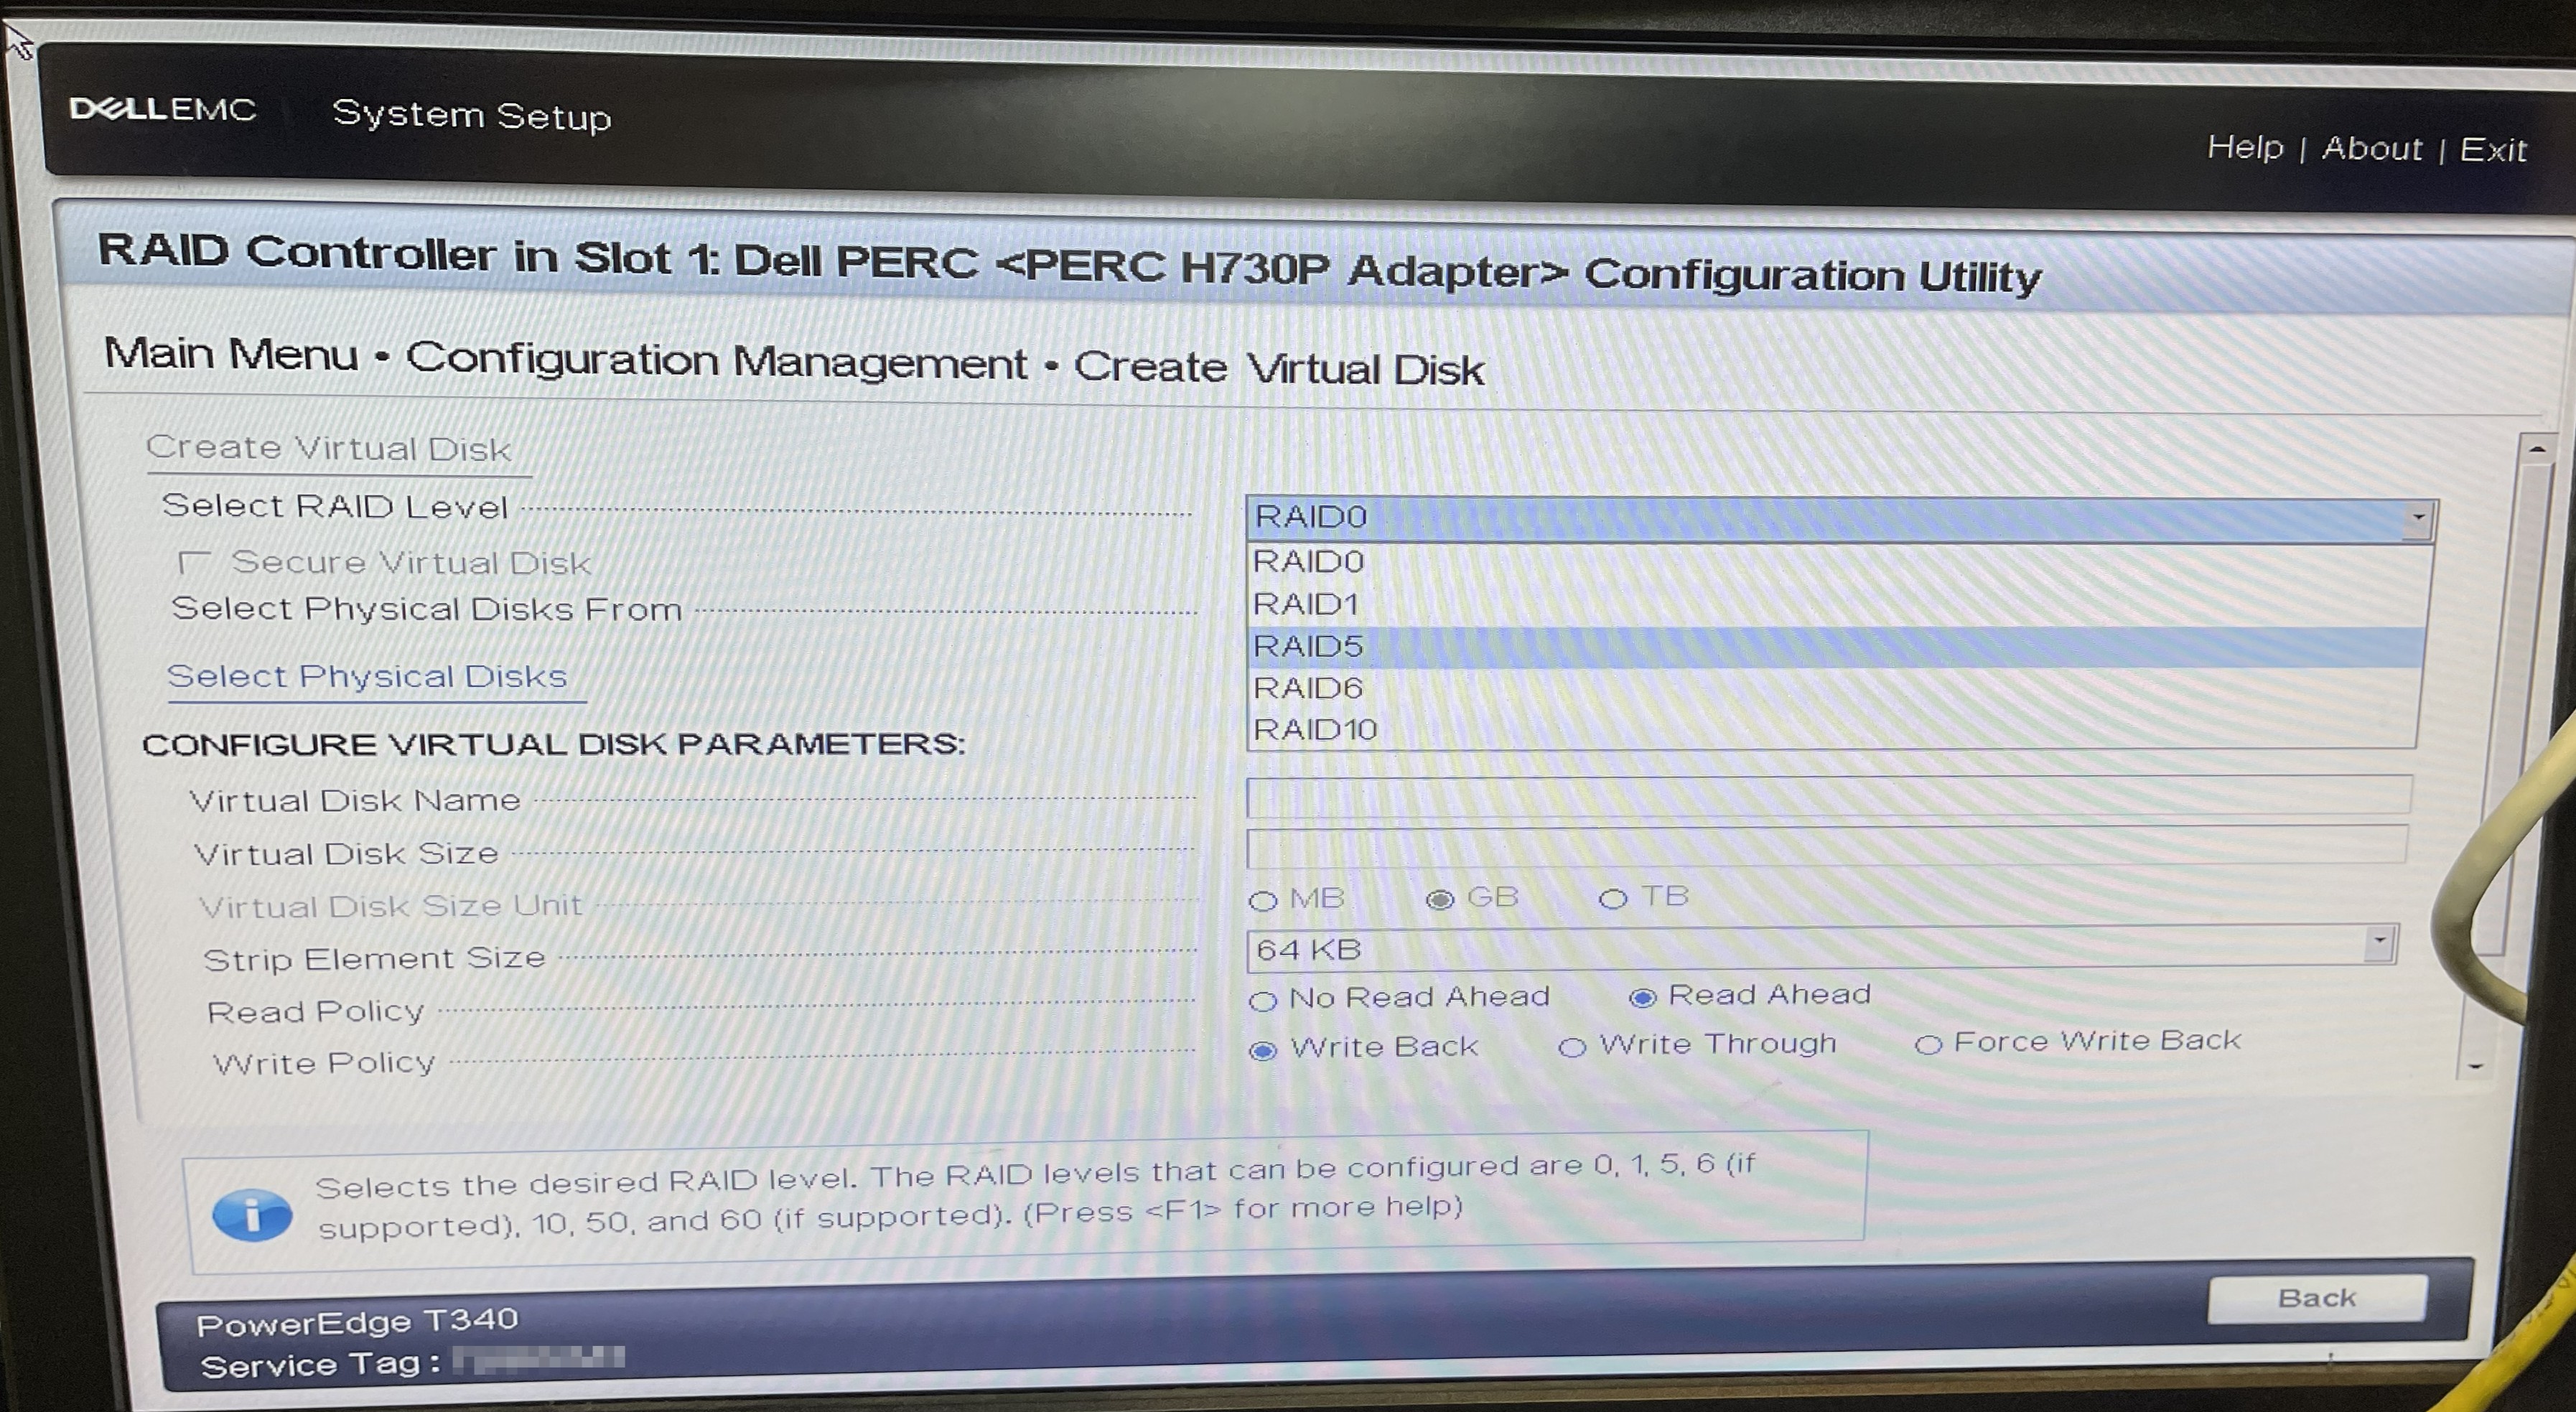Screen dimensions: 2576x1412
Task: Click the Select Physical Disks From label
Action: click(x=427, y=608)
